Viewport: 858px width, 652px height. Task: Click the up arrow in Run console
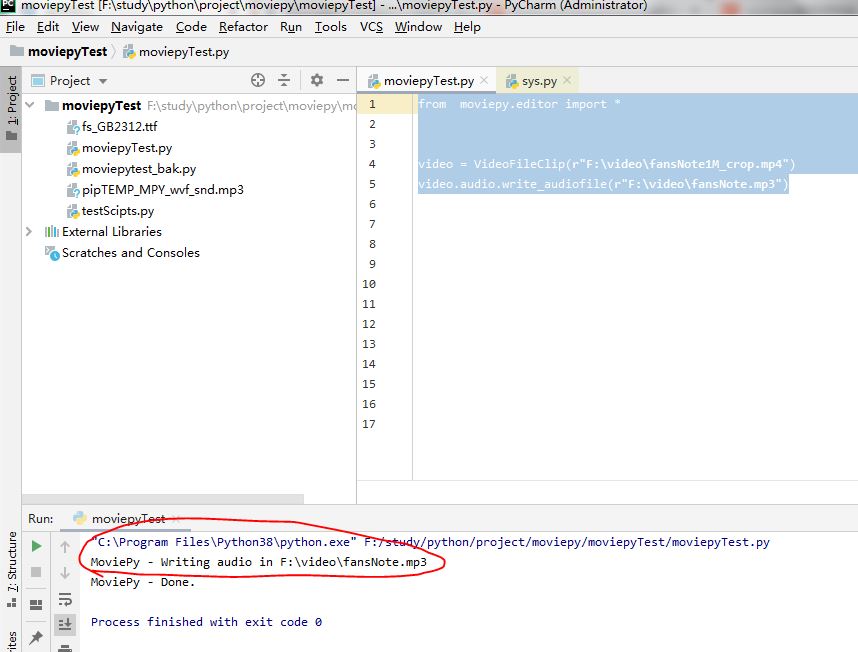[65, 546]
